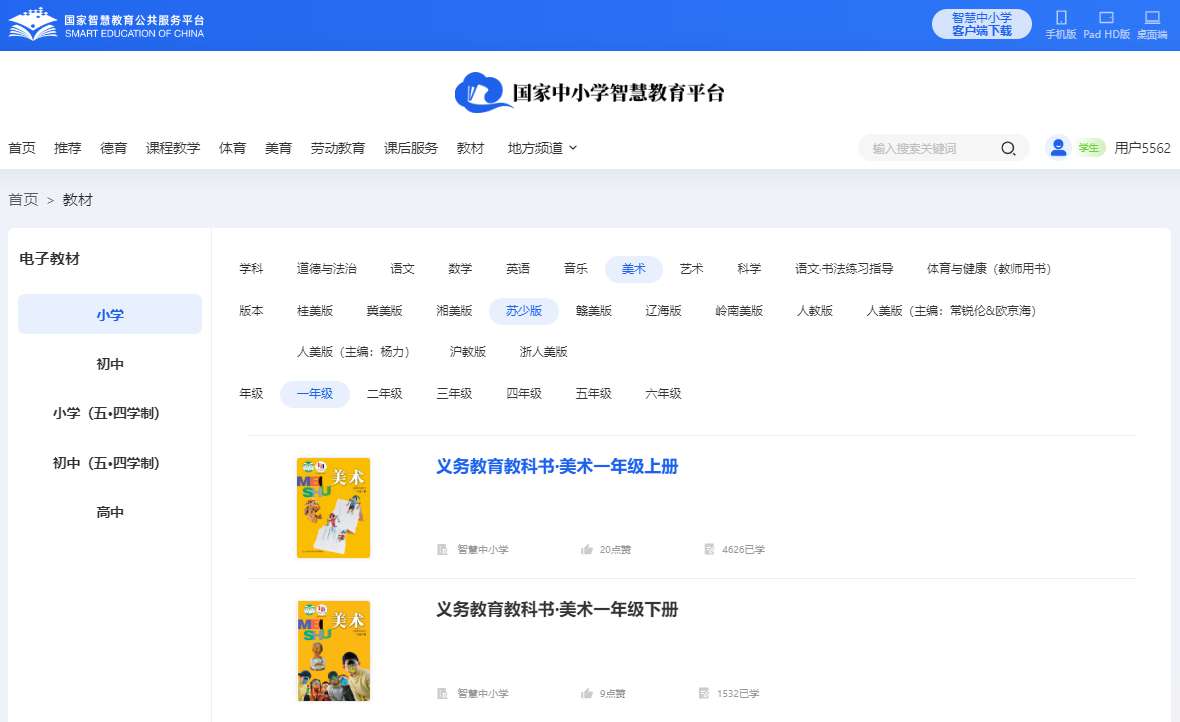Filter subject by 英语
Screen dimensions: 1180x722
click(x=518, y=269)
